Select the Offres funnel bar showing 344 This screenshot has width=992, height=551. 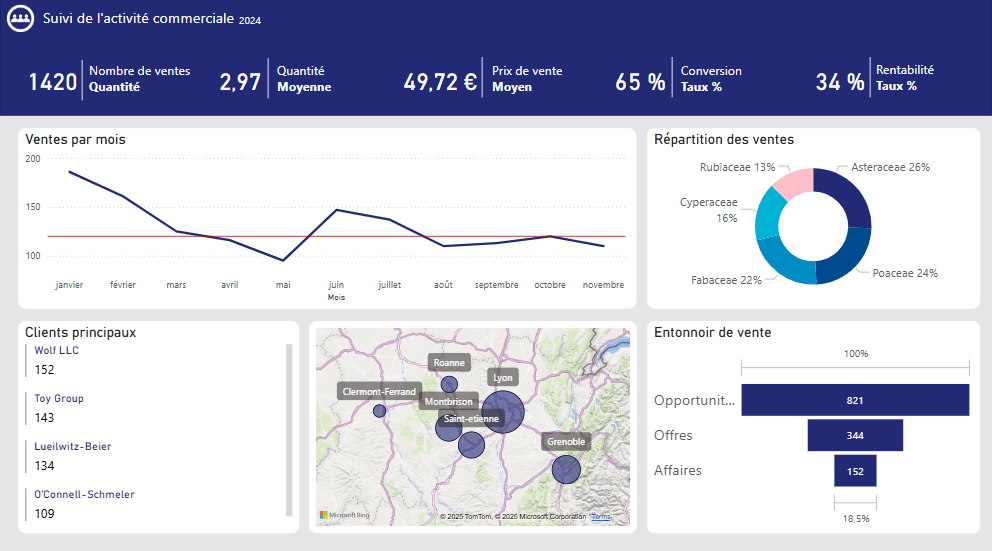(x=854, y=435)
